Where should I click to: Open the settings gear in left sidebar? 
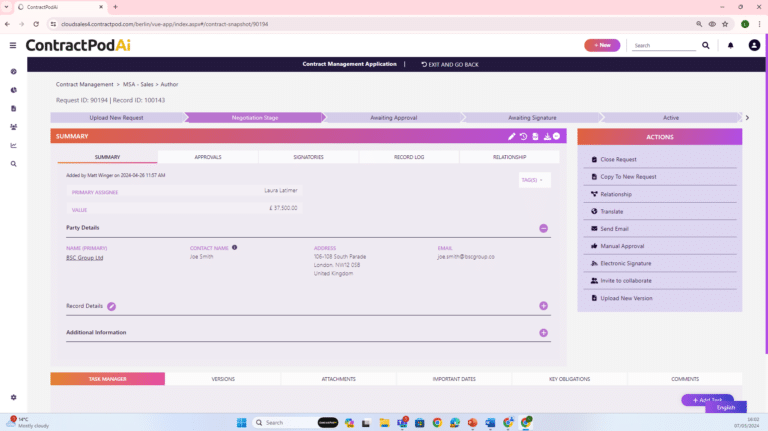click(x=13, y=397)
